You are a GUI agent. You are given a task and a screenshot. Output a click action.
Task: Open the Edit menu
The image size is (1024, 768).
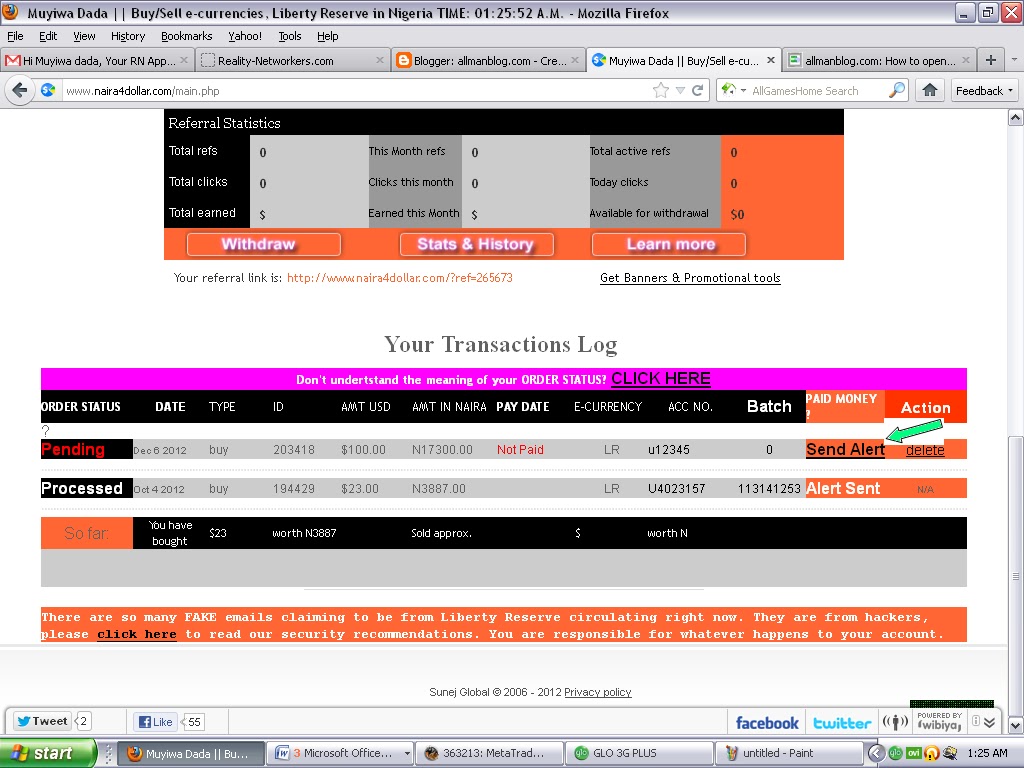point(48,36)
